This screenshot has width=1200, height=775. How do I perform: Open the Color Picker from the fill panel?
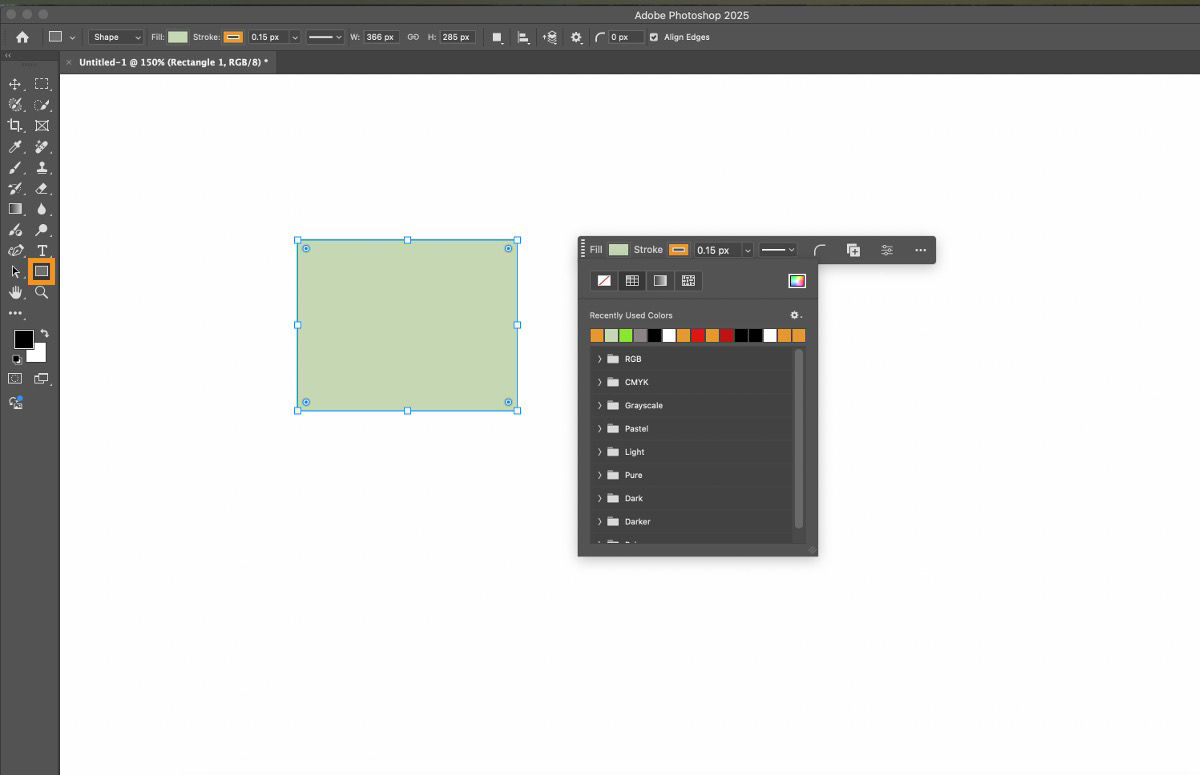[797, 280]
